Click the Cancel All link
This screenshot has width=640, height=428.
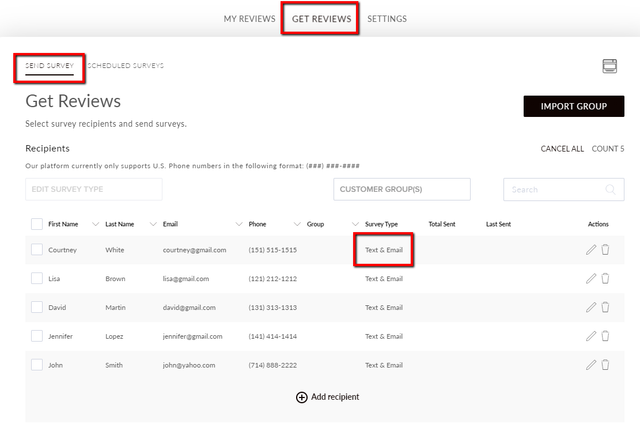pos(562,149)
